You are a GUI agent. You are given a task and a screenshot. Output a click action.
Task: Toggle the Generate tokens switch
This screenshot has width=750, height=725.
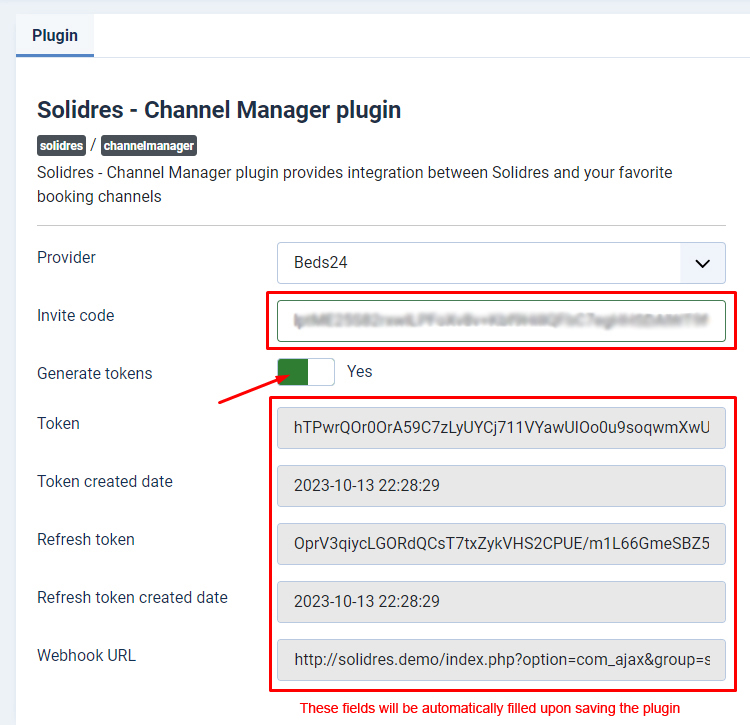tap(306, 372)
